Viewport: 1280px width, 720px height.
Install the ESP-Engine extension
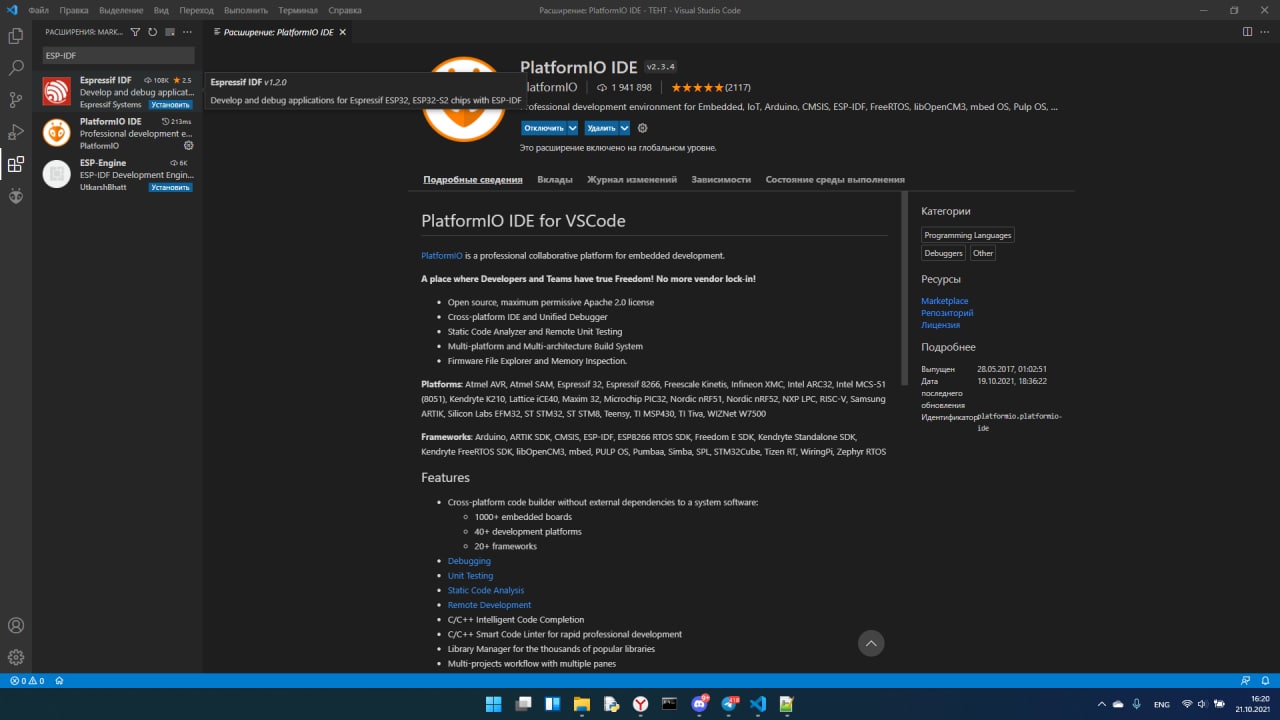coord(171,187)
